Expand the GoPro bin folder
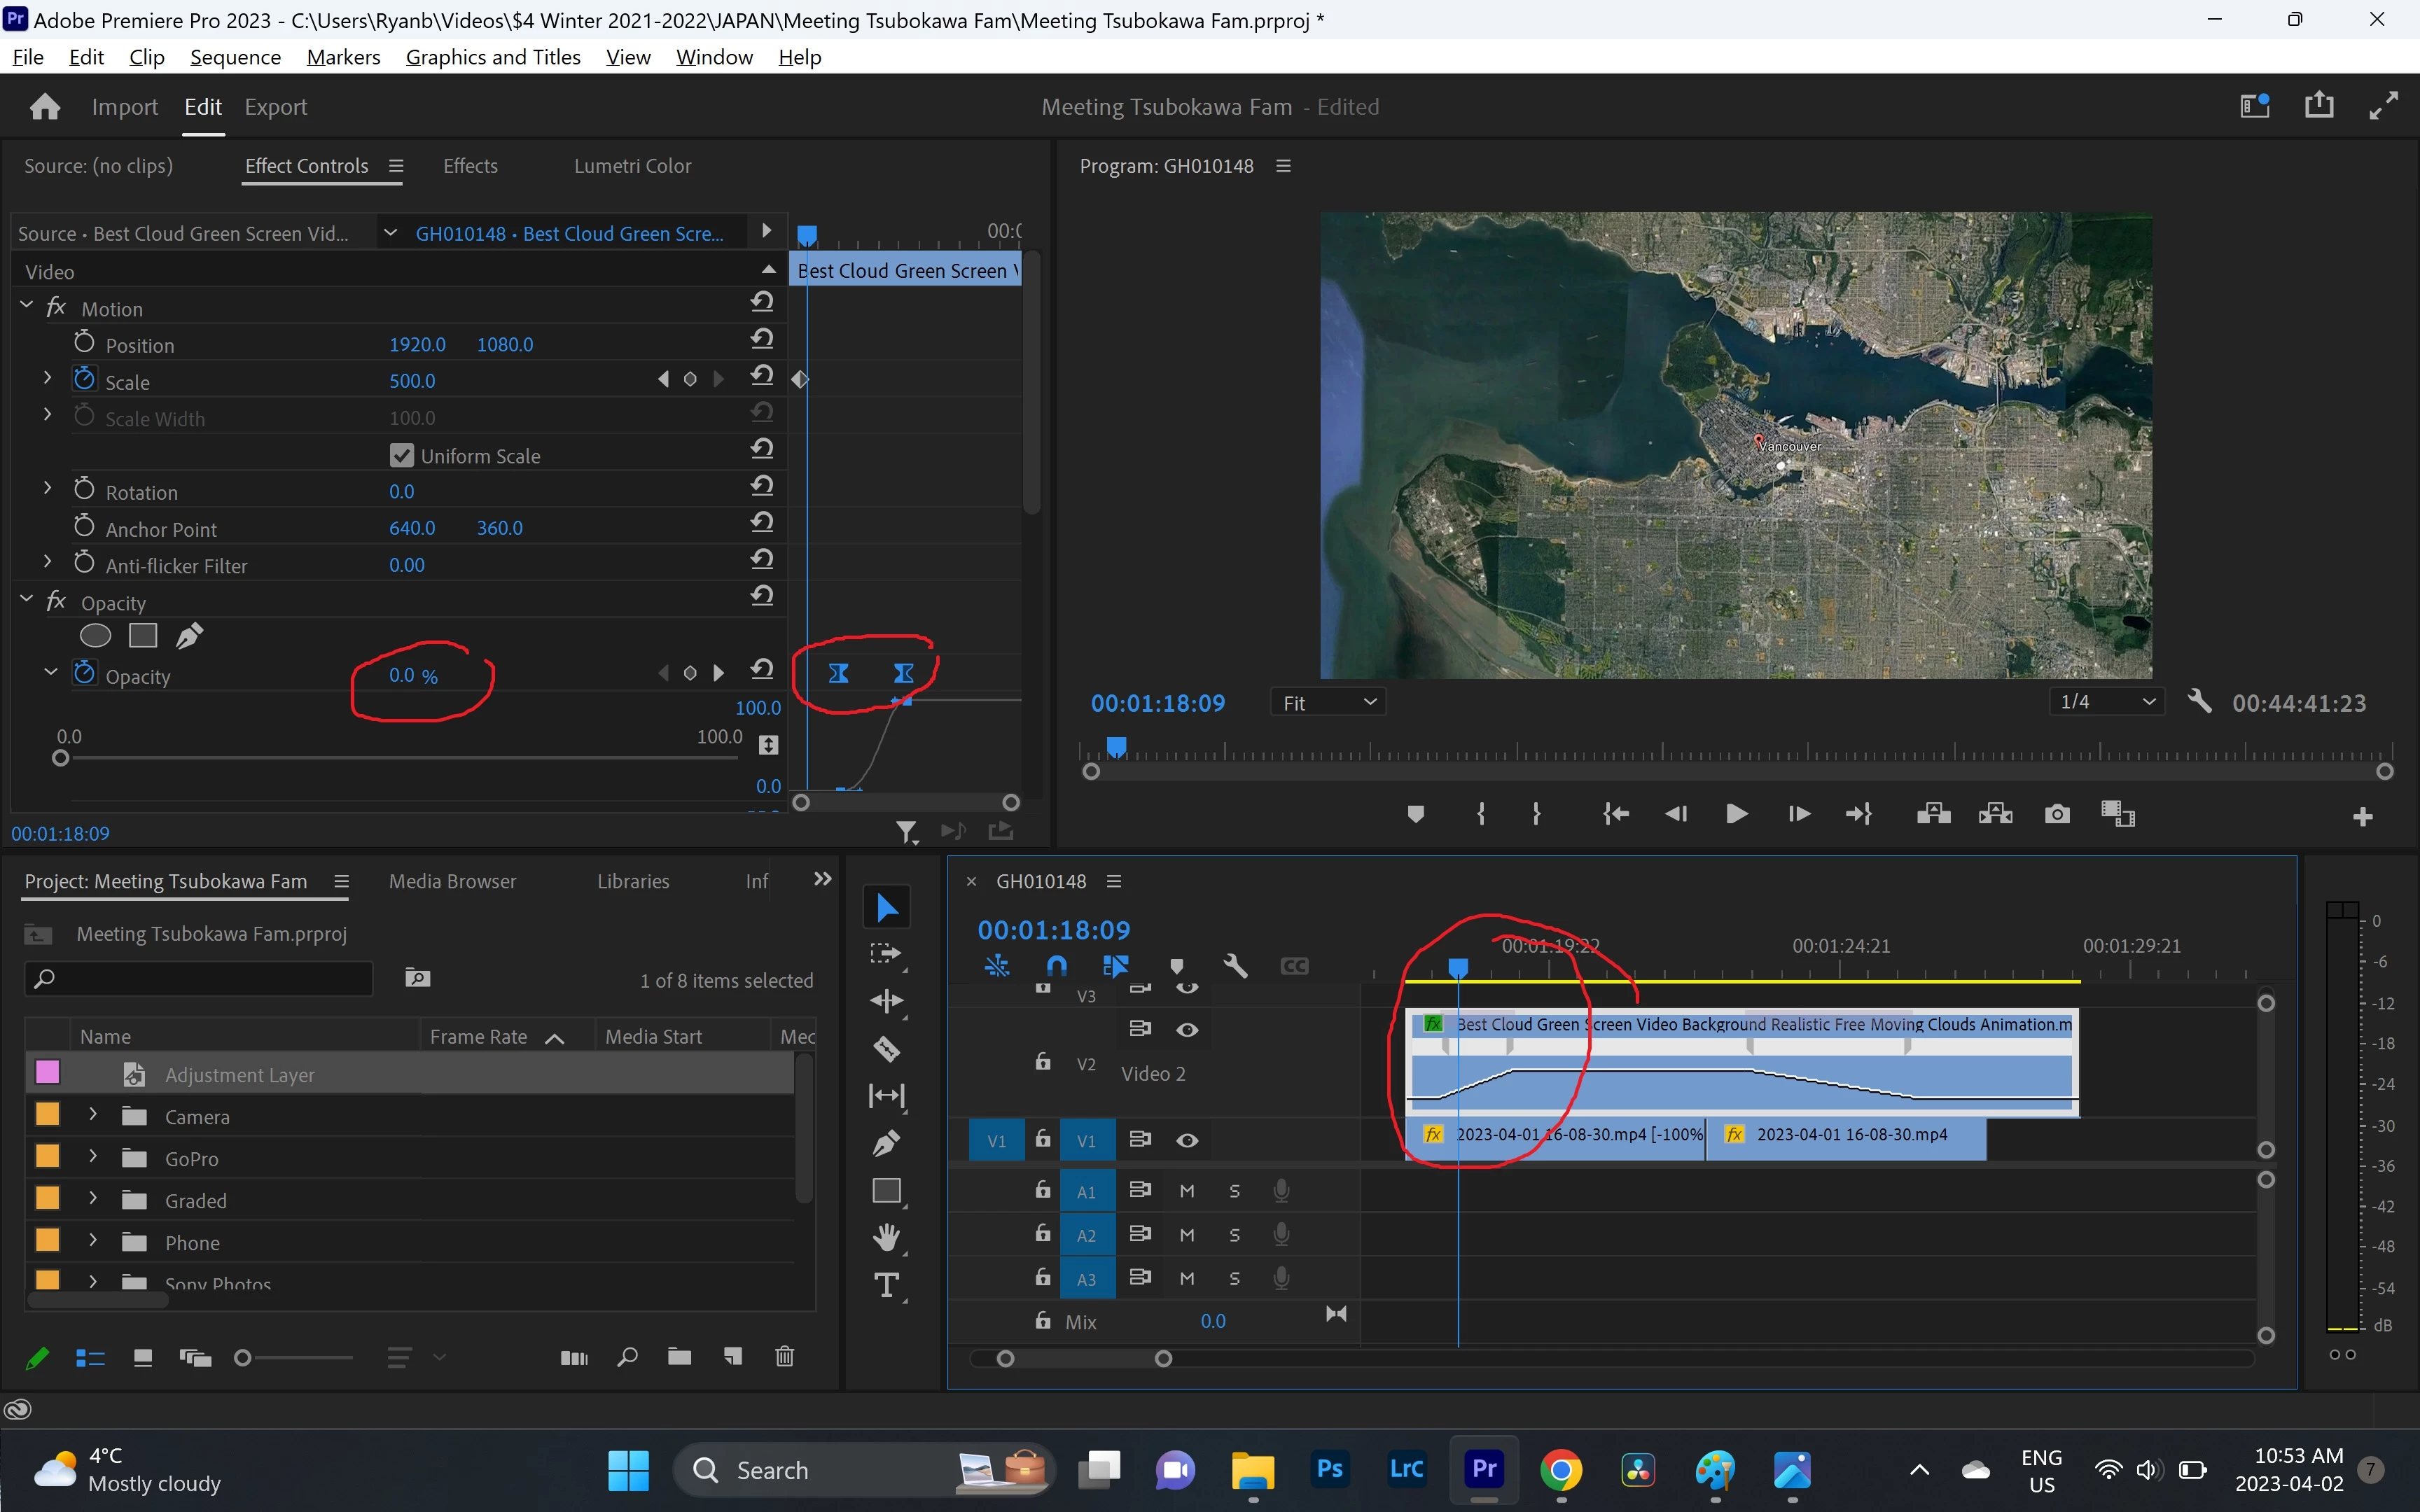The width and height of the screenshot is (2420, 1512). (93, 1157)
